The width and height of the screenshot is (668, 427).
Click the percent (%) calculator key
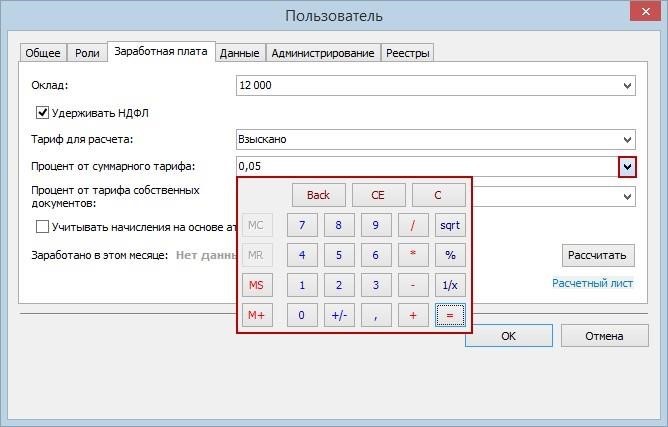pos(450,255)
